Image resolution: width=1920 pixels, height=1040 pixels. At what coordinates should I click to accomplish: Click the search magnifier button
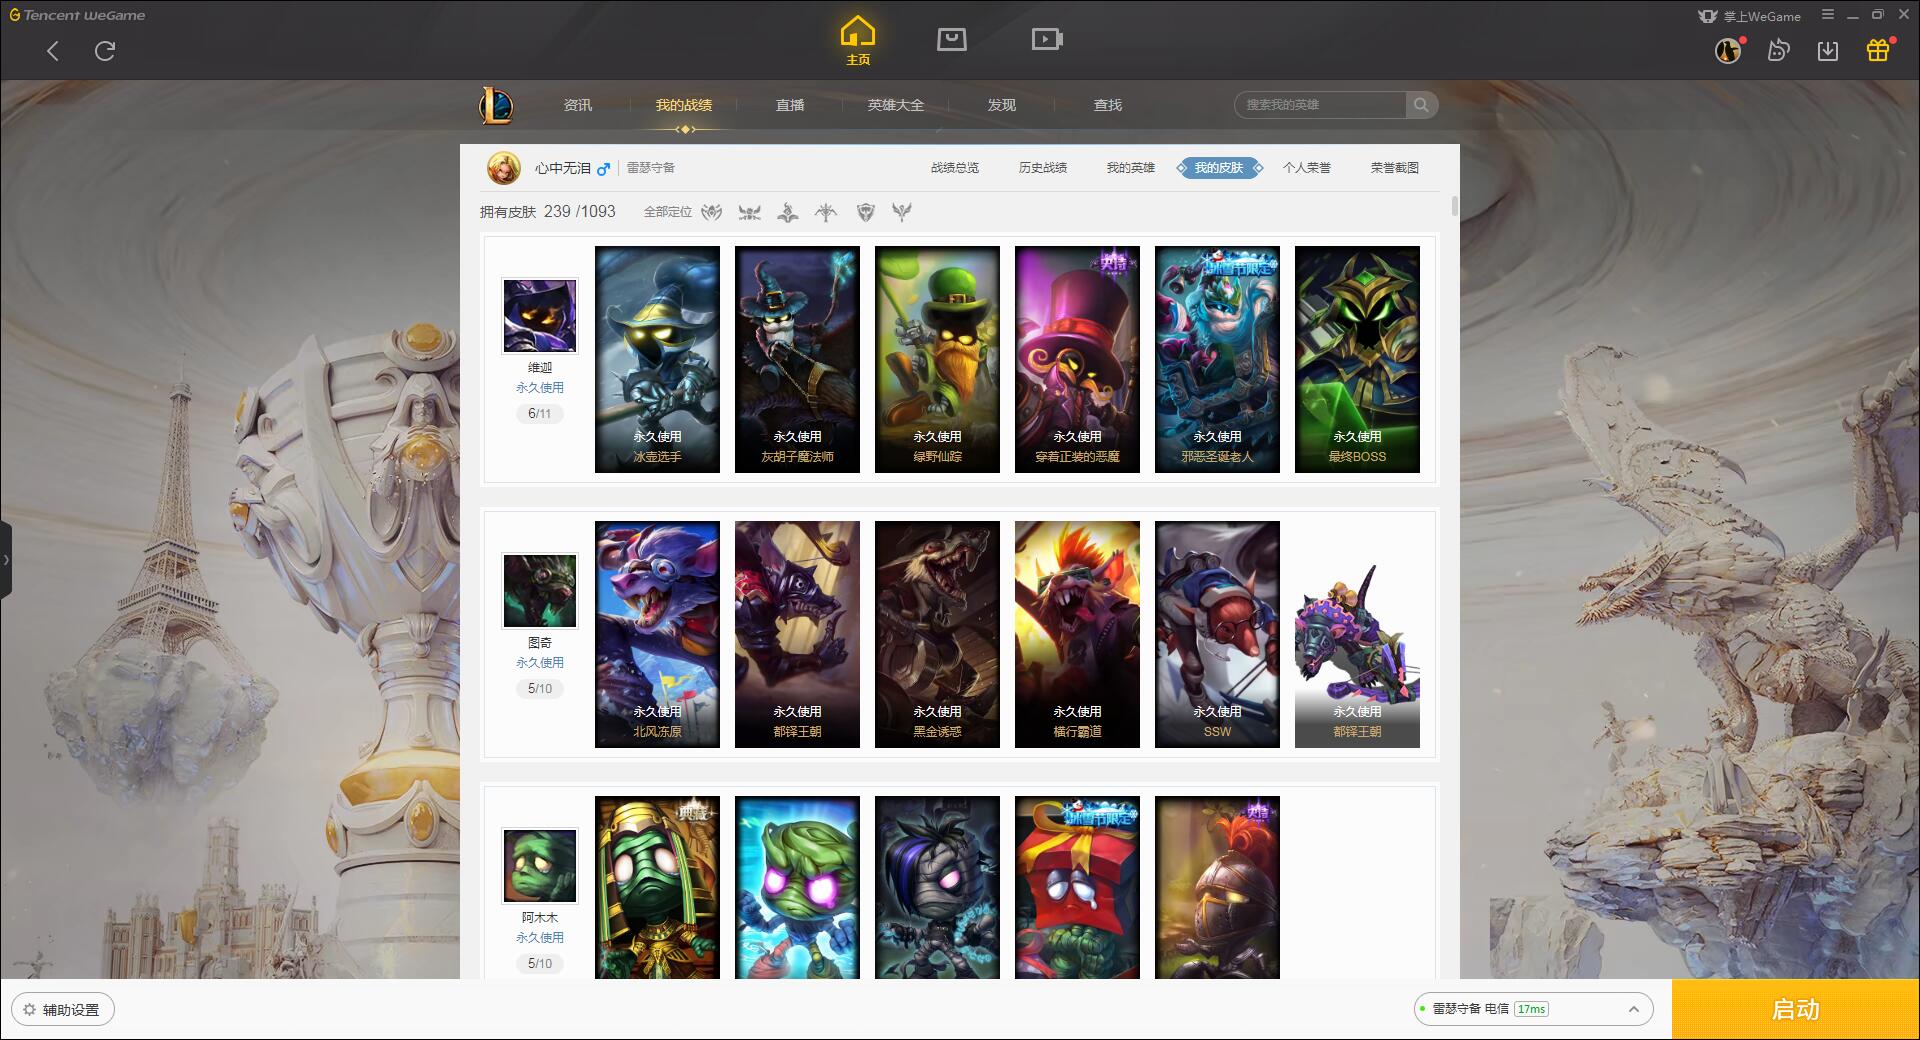[1421, 105]
